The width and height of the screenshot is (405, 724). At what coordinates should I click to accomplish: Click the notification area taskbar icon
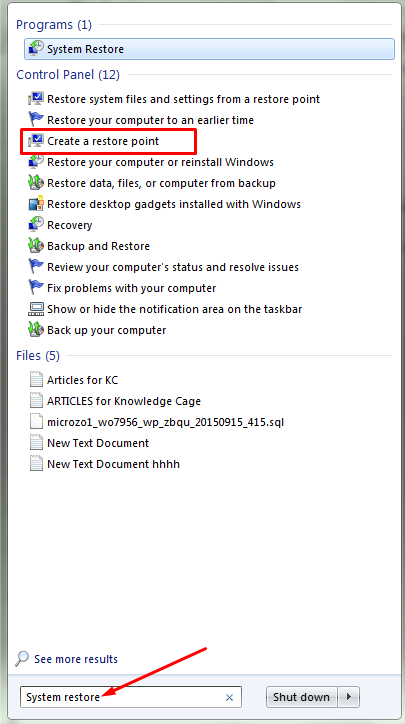click(36, 309)
